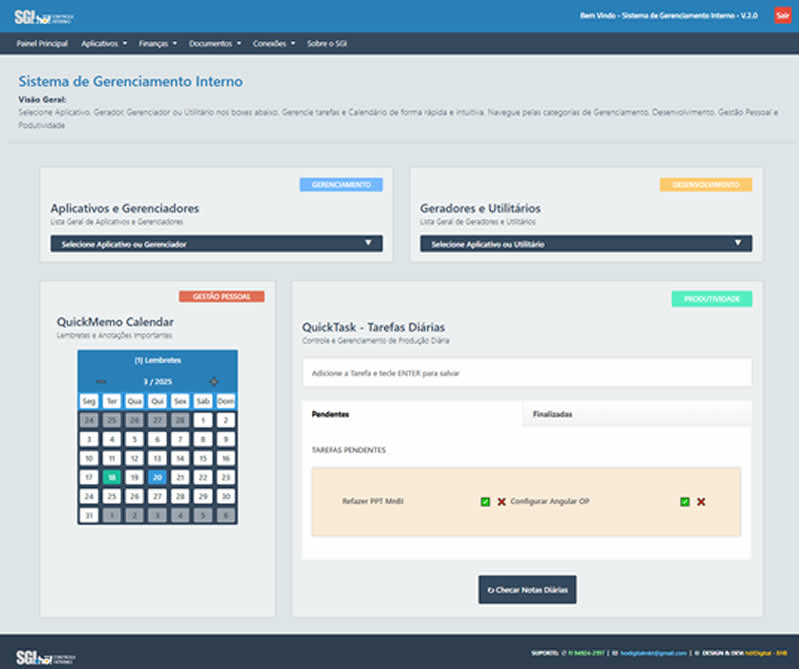The height and width of the screenshot is (669, 799).
Task: Delete the 'Refazer PPT MnBI' task with red X
Action: pos(501,501)
